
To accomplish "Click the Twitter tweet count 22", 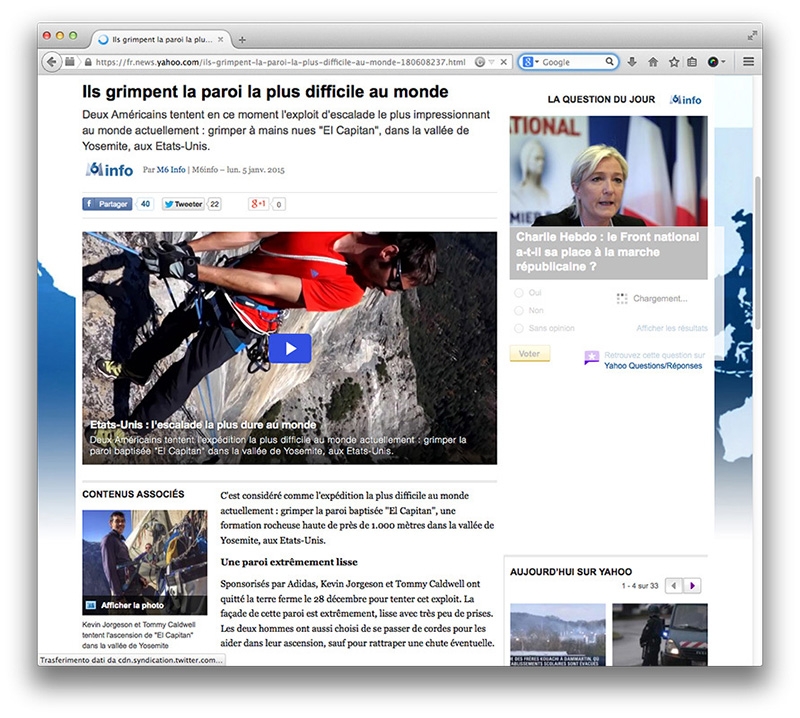I will pyautogui.click(x=215, y=204).
